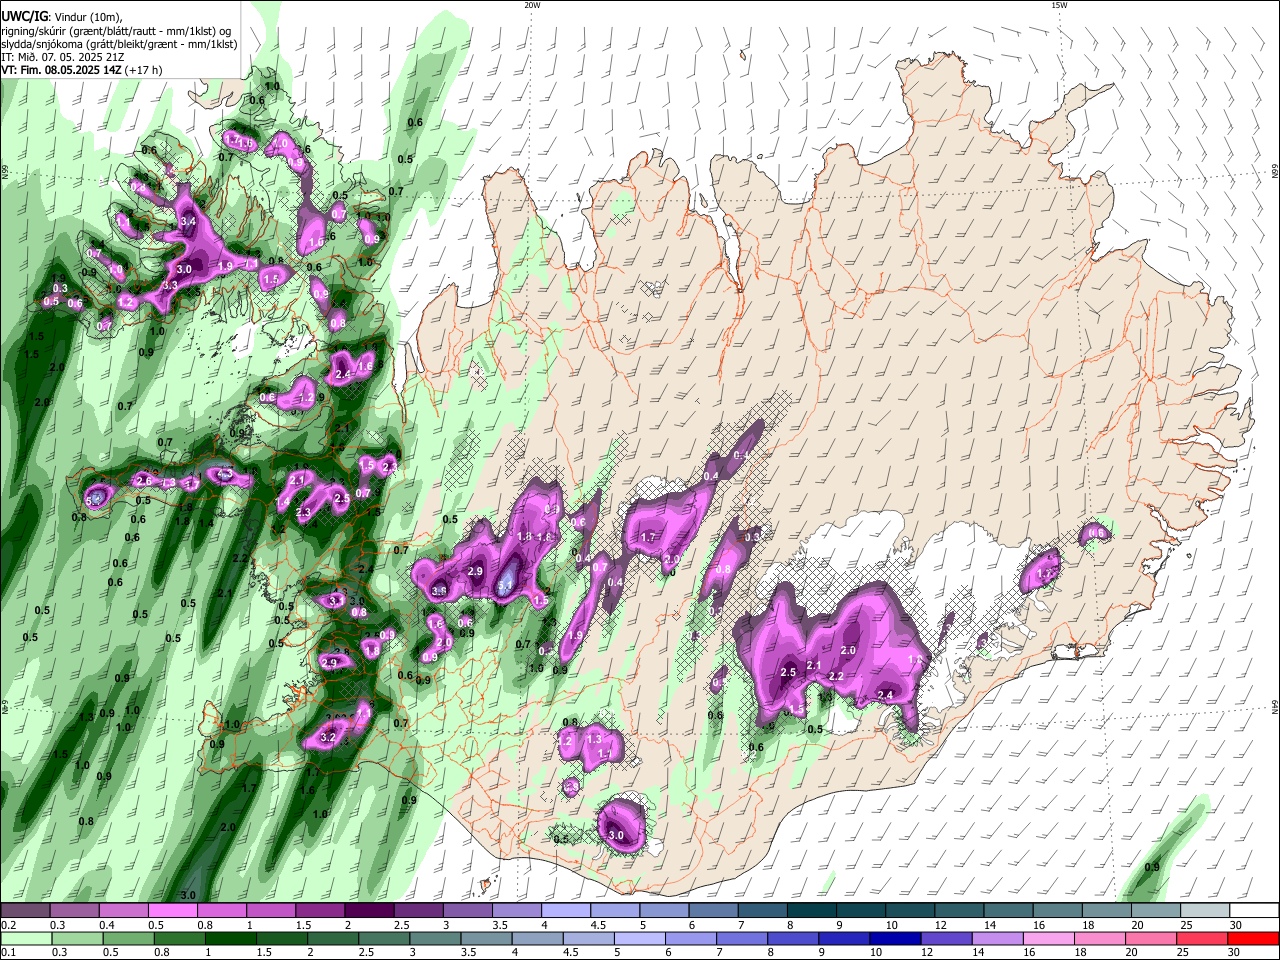
Task: Select the bright magenta 0.5–0.8 snow swatch
Action: (x=172, y=910)
